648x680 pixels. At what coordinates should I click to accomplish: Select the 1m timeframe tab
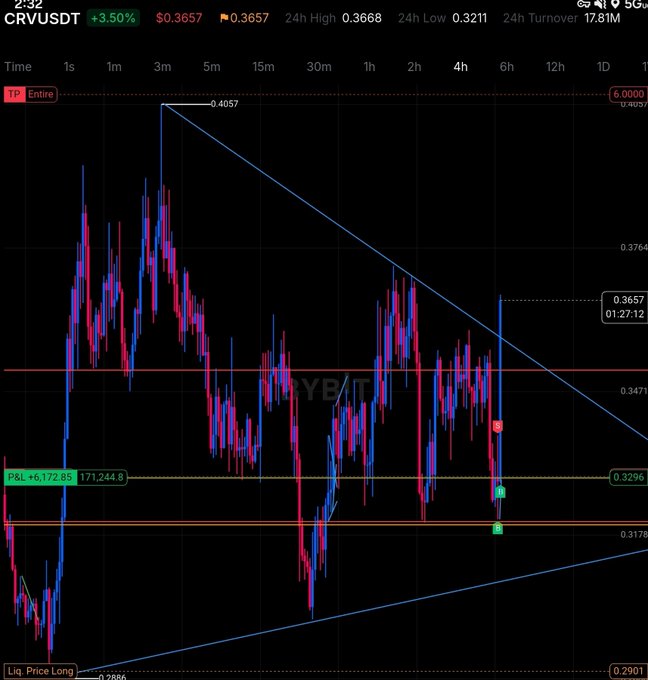pos(114,67)
